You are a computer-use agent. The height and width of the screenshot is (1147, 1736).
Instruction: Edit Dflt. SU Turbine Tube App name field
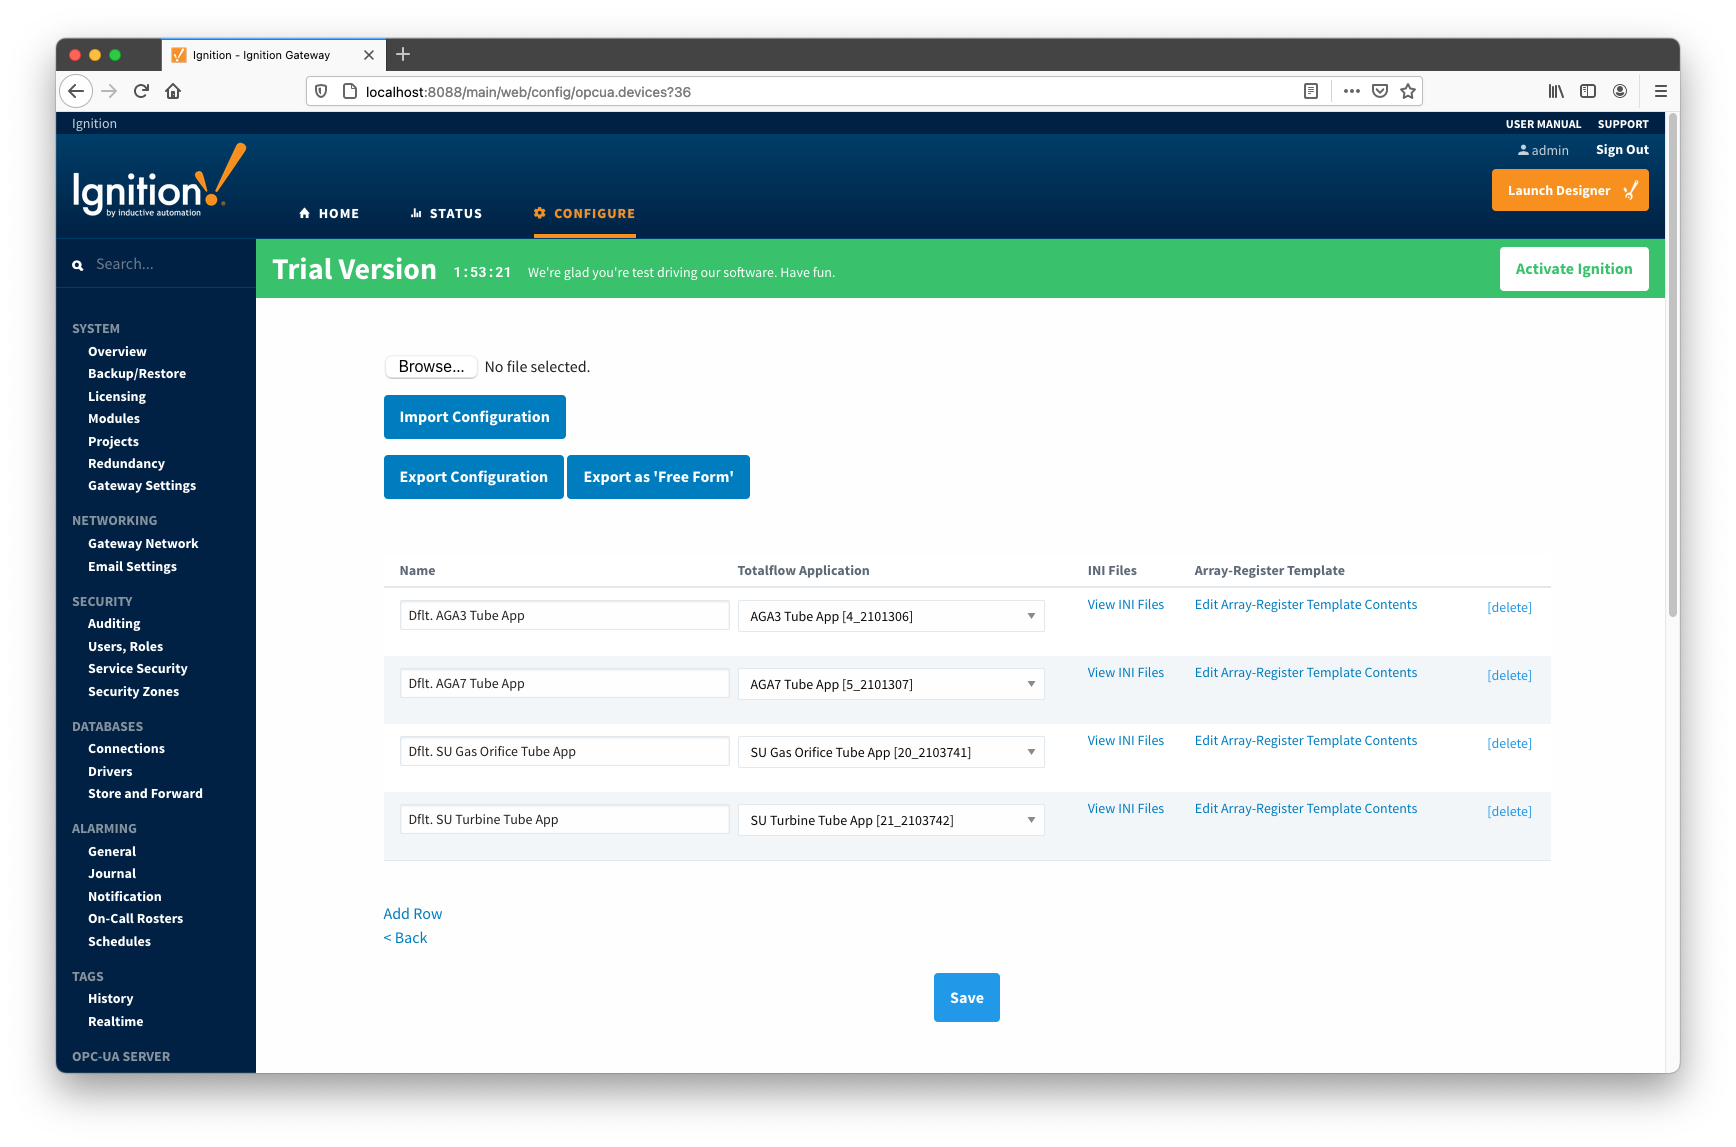[564, 819]
